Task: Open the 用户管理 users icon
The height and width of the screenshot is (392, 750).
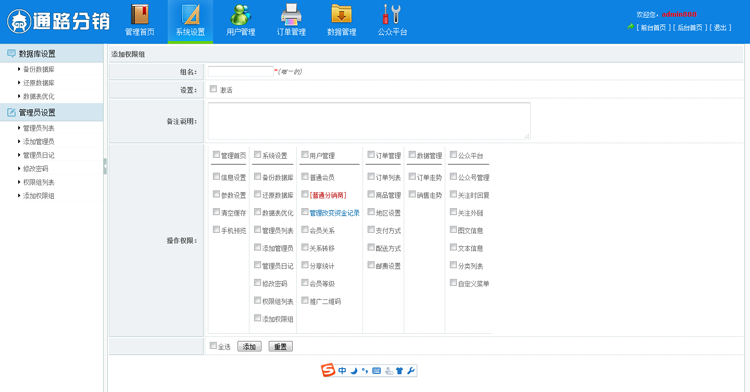Action: point(241,14)
